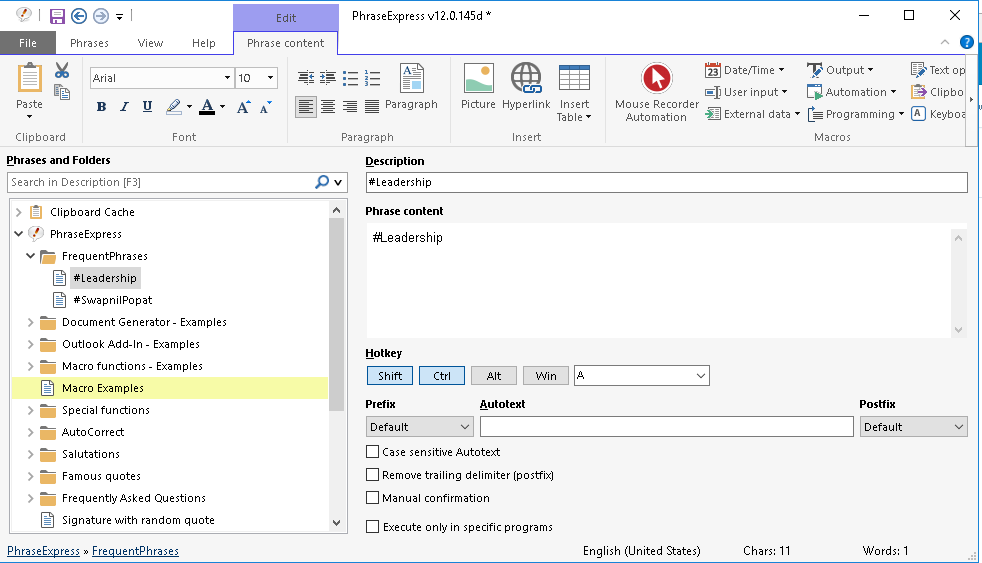
Task: Insert a Picture
Action: 478,86
